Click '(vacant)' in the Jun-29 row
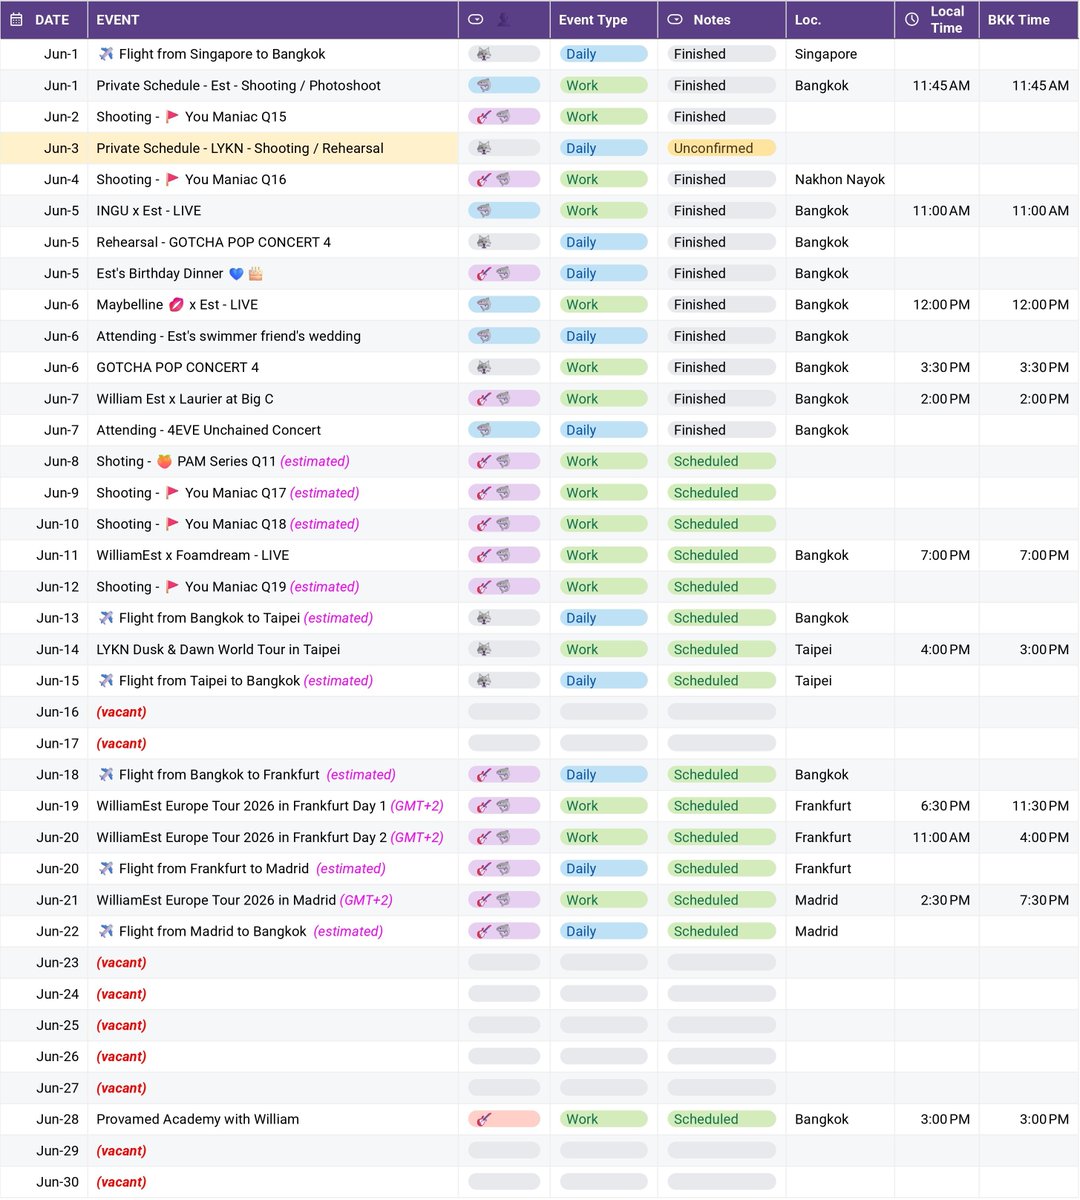1080x1200 pixels. click(x=121, y=1151)
